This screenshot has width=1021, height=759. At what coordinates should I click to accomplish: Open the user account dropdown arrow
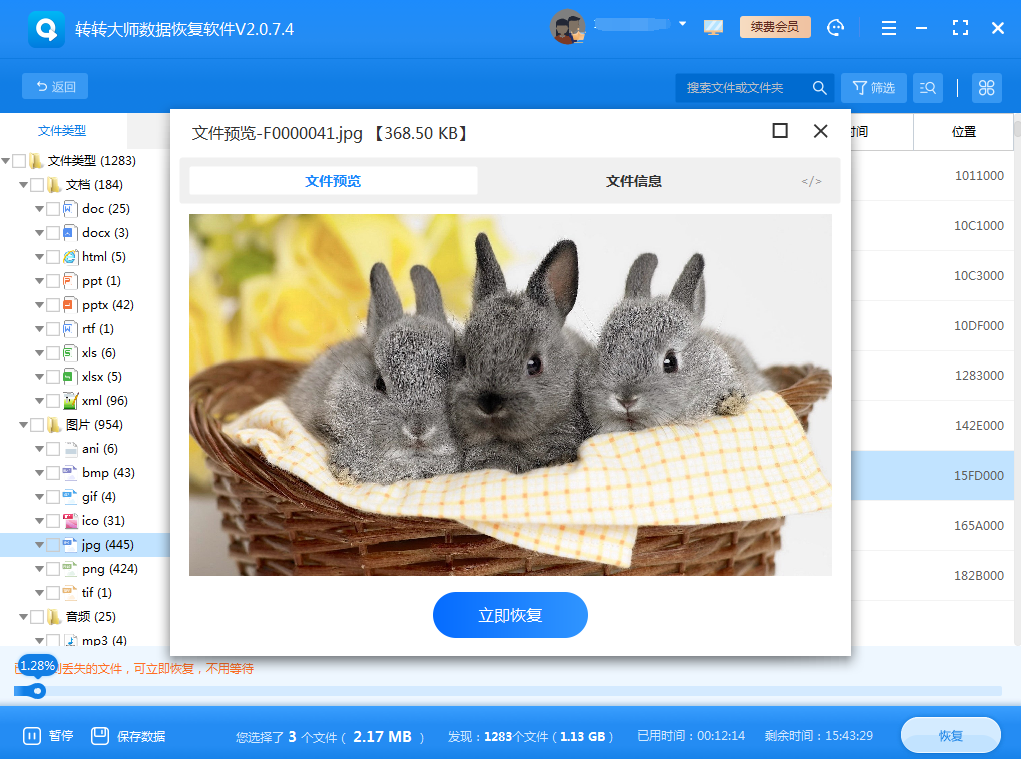coord(682,24)
